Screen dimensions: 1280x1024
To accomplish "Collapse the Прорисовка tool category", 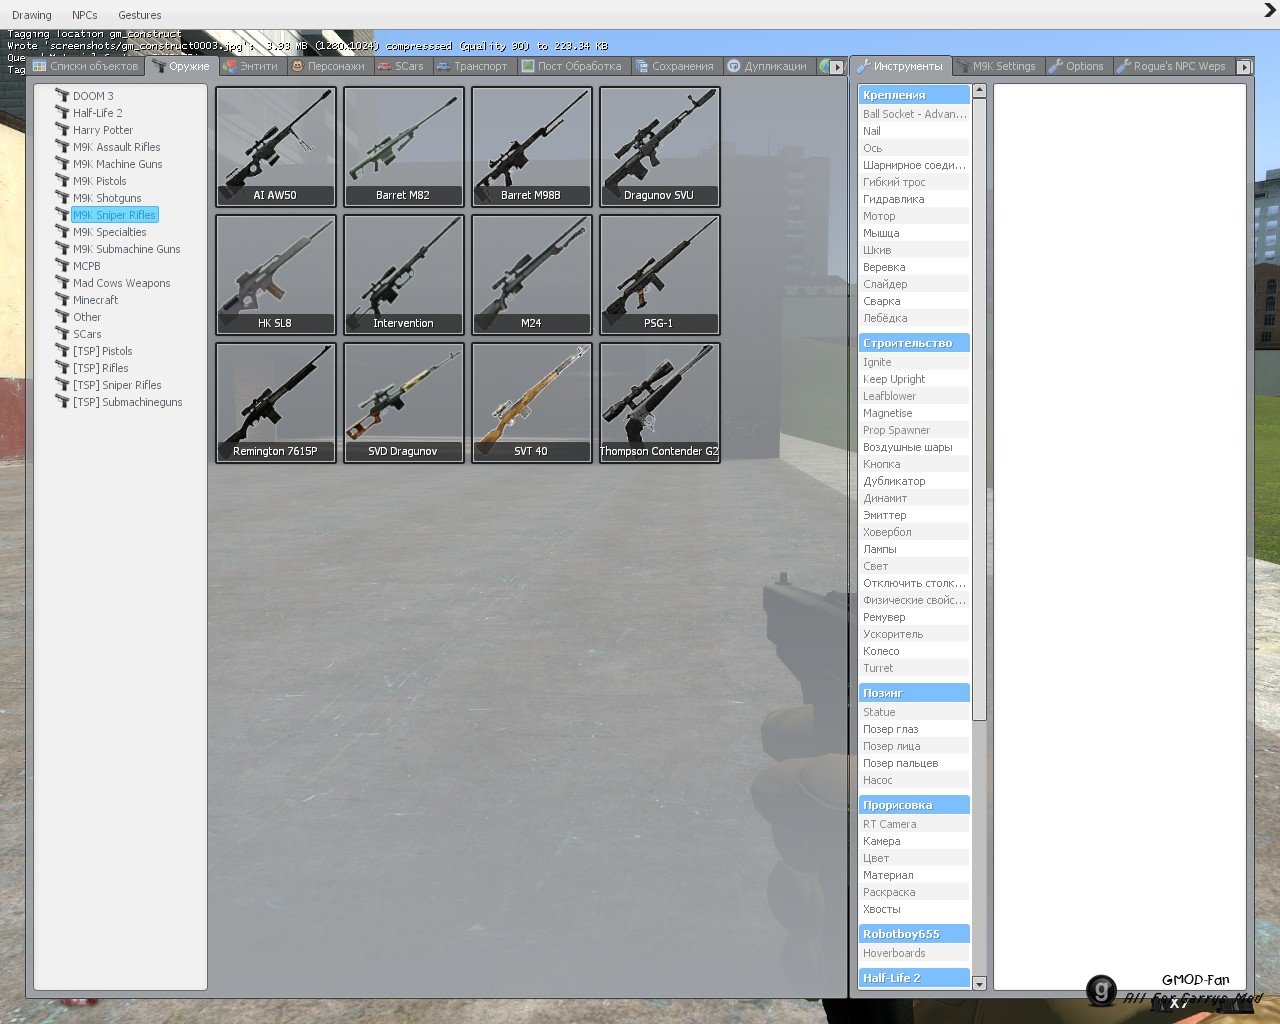I will (914, 805).
